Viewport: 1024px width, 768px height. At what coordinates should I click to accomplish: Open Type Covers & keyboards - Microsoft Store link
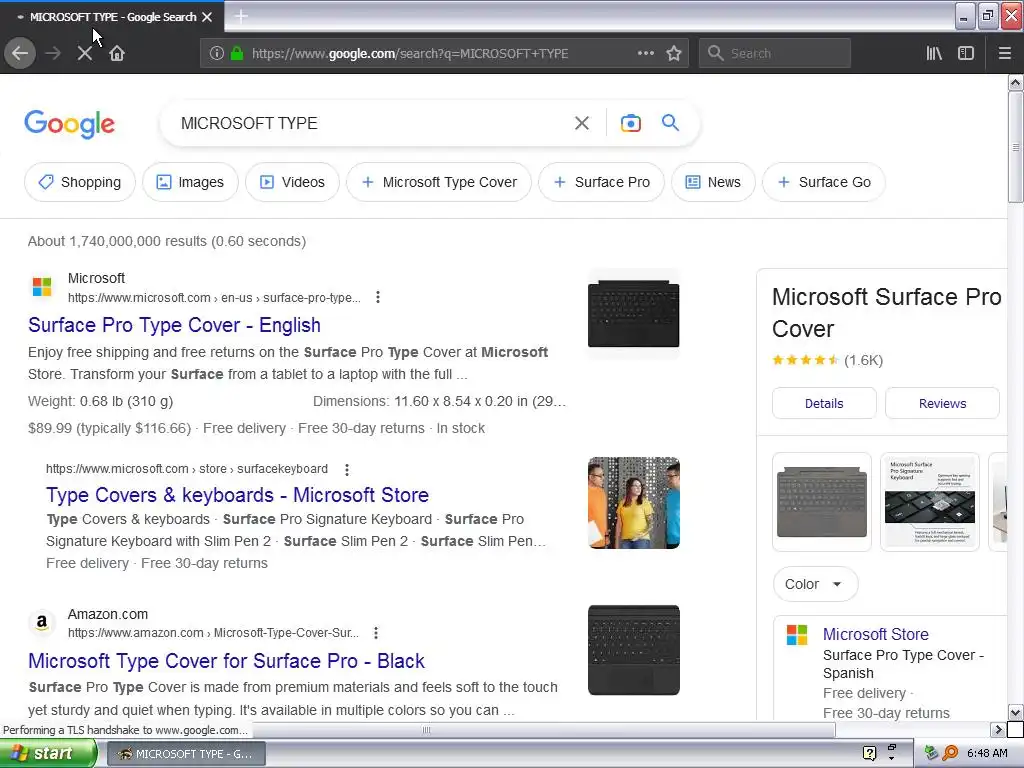237,495
